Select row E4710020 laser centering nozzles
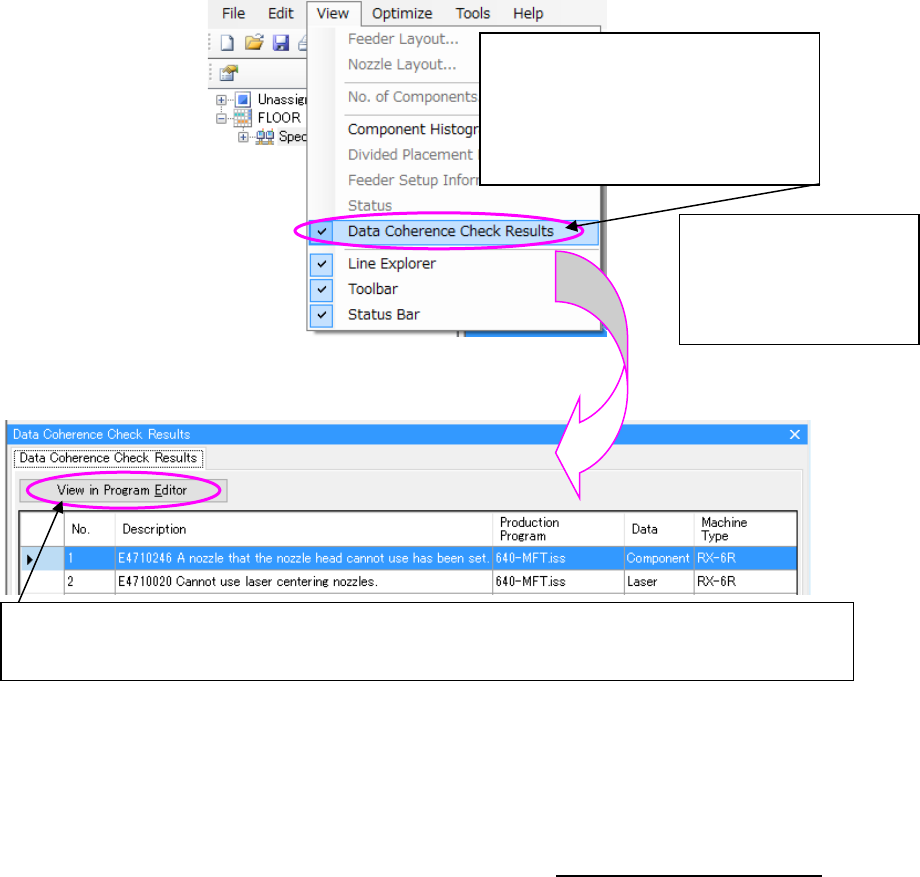This screenshot has height=877, width=920. 408,582
